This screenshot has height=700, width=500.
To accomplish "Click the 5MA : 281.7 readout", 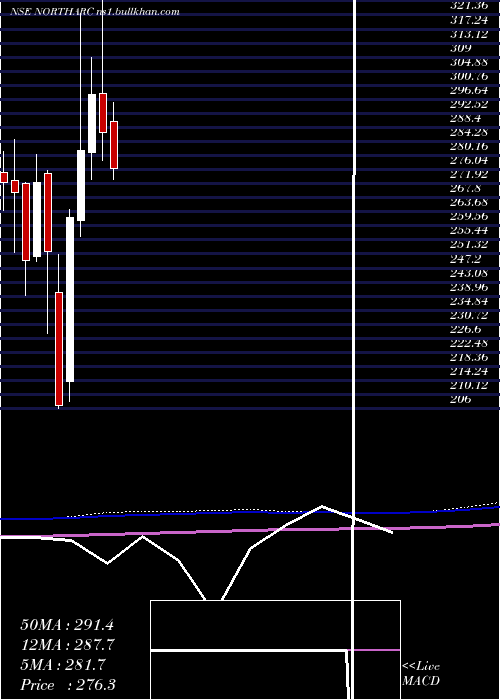I will click(x=63, y=665).
